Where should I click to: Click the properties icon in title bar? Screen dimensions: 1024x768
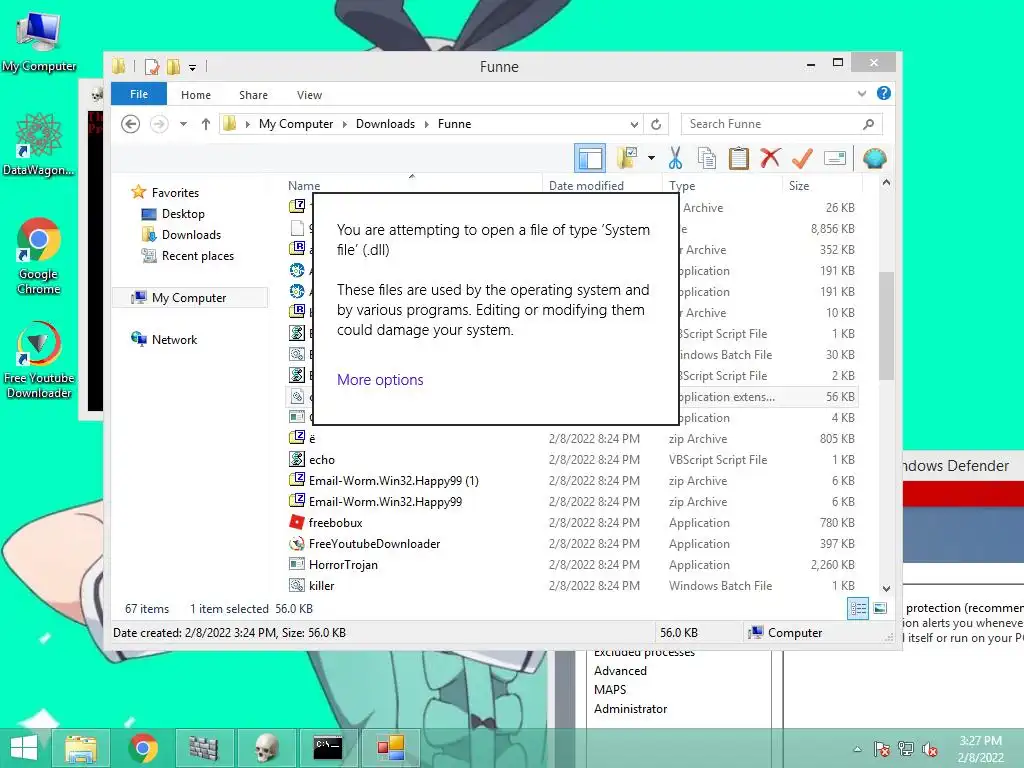(152, 67)
